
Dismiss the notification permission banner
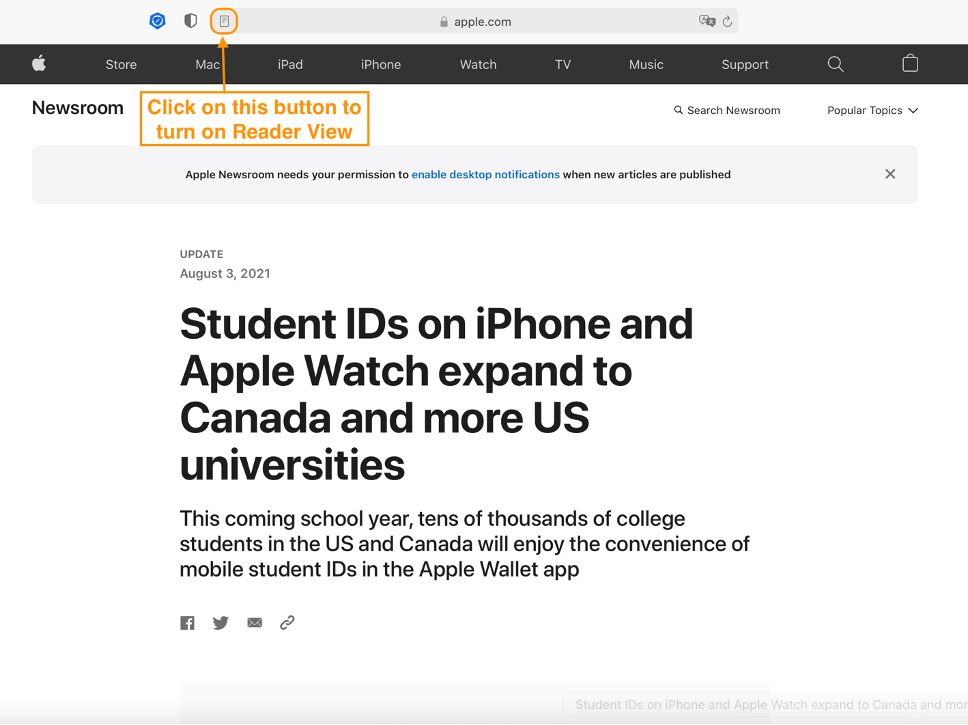[890, 174]
